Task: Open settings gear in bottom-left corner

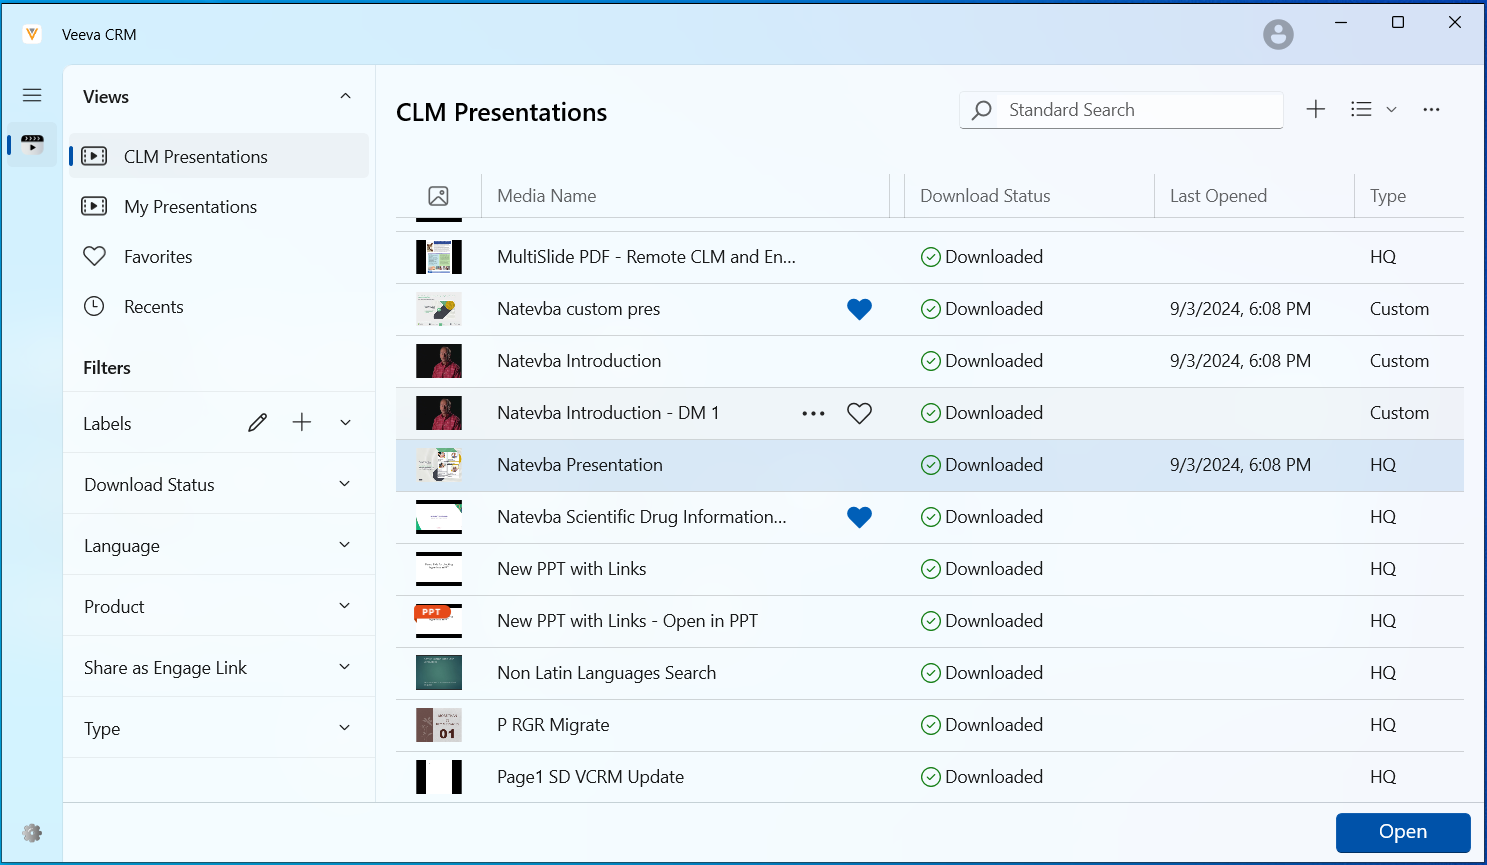Action: click(x=32, y=833)
